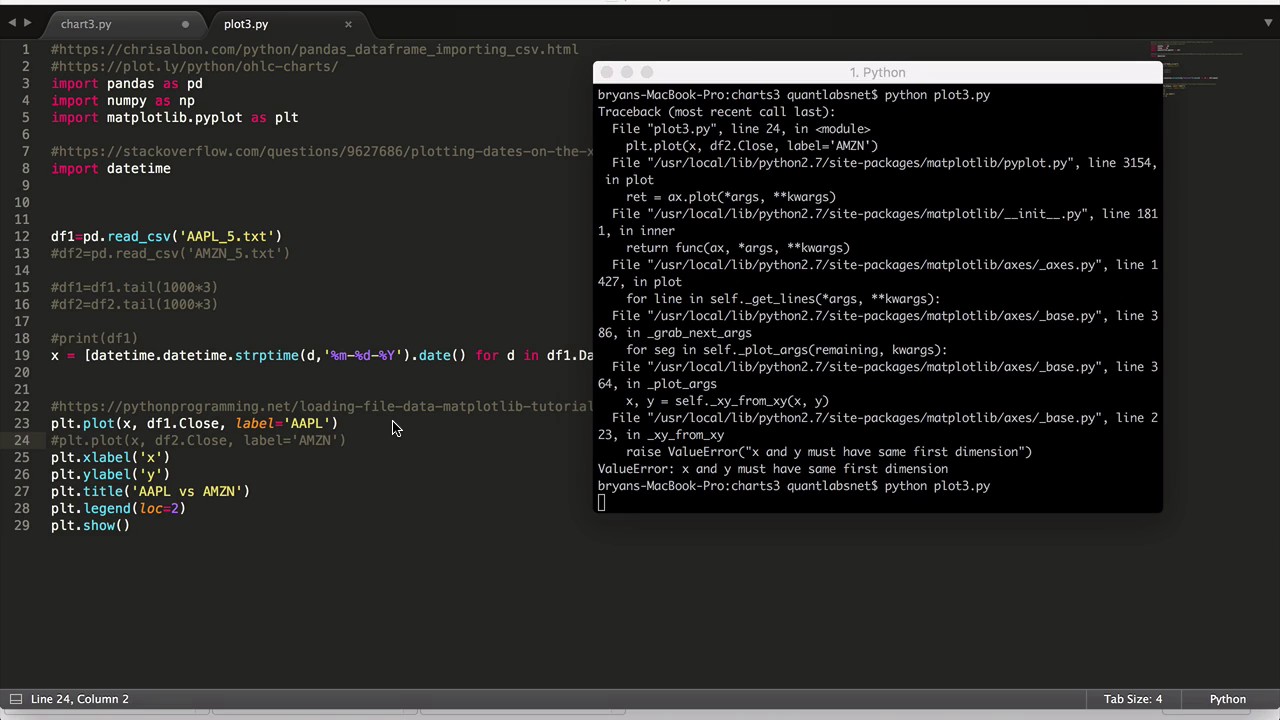
Task: Click the strptime list comprehension line
Action: (322, 356)
